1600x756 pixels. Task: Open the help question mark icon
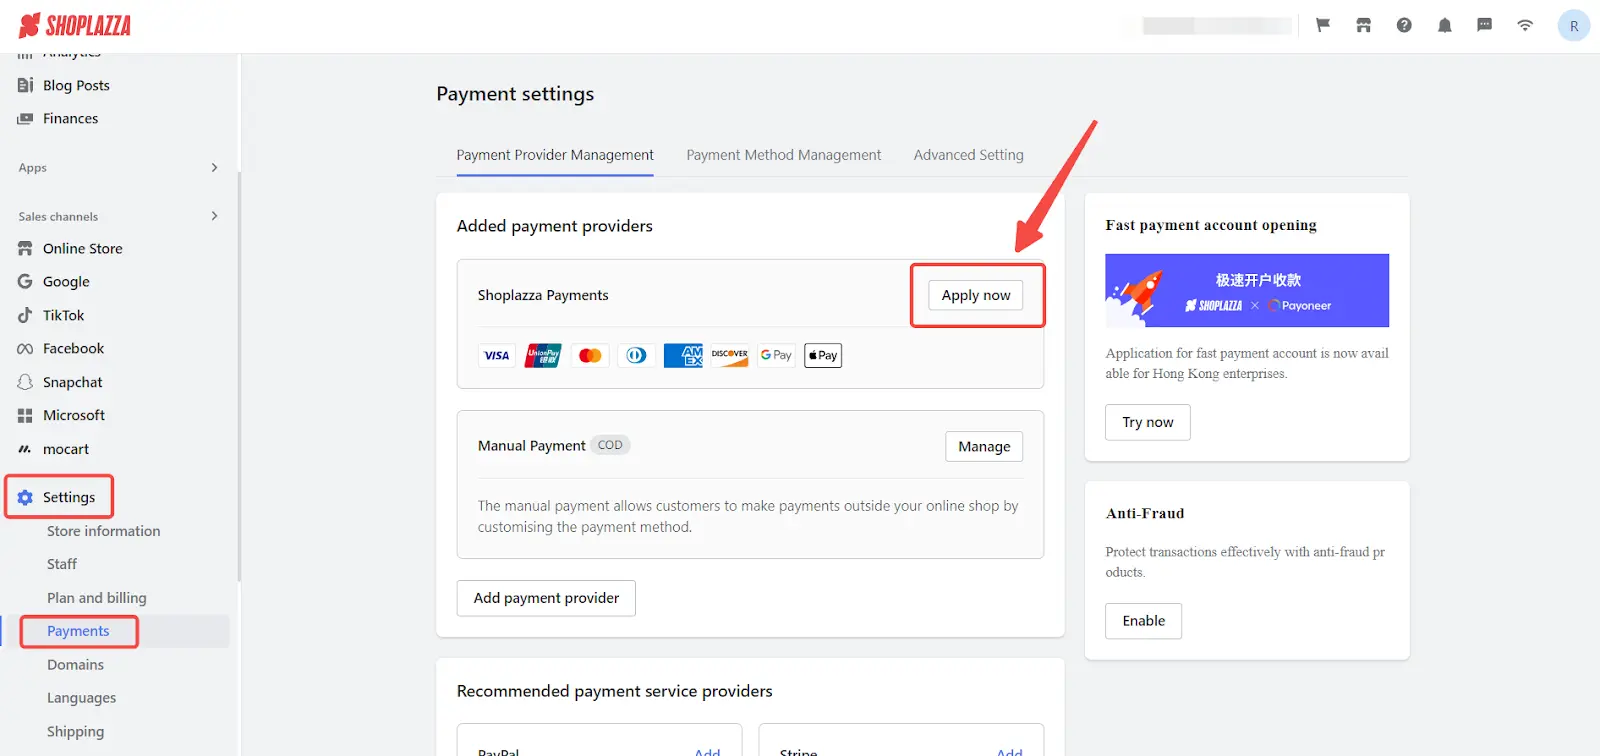click(x=1404, y=25)
